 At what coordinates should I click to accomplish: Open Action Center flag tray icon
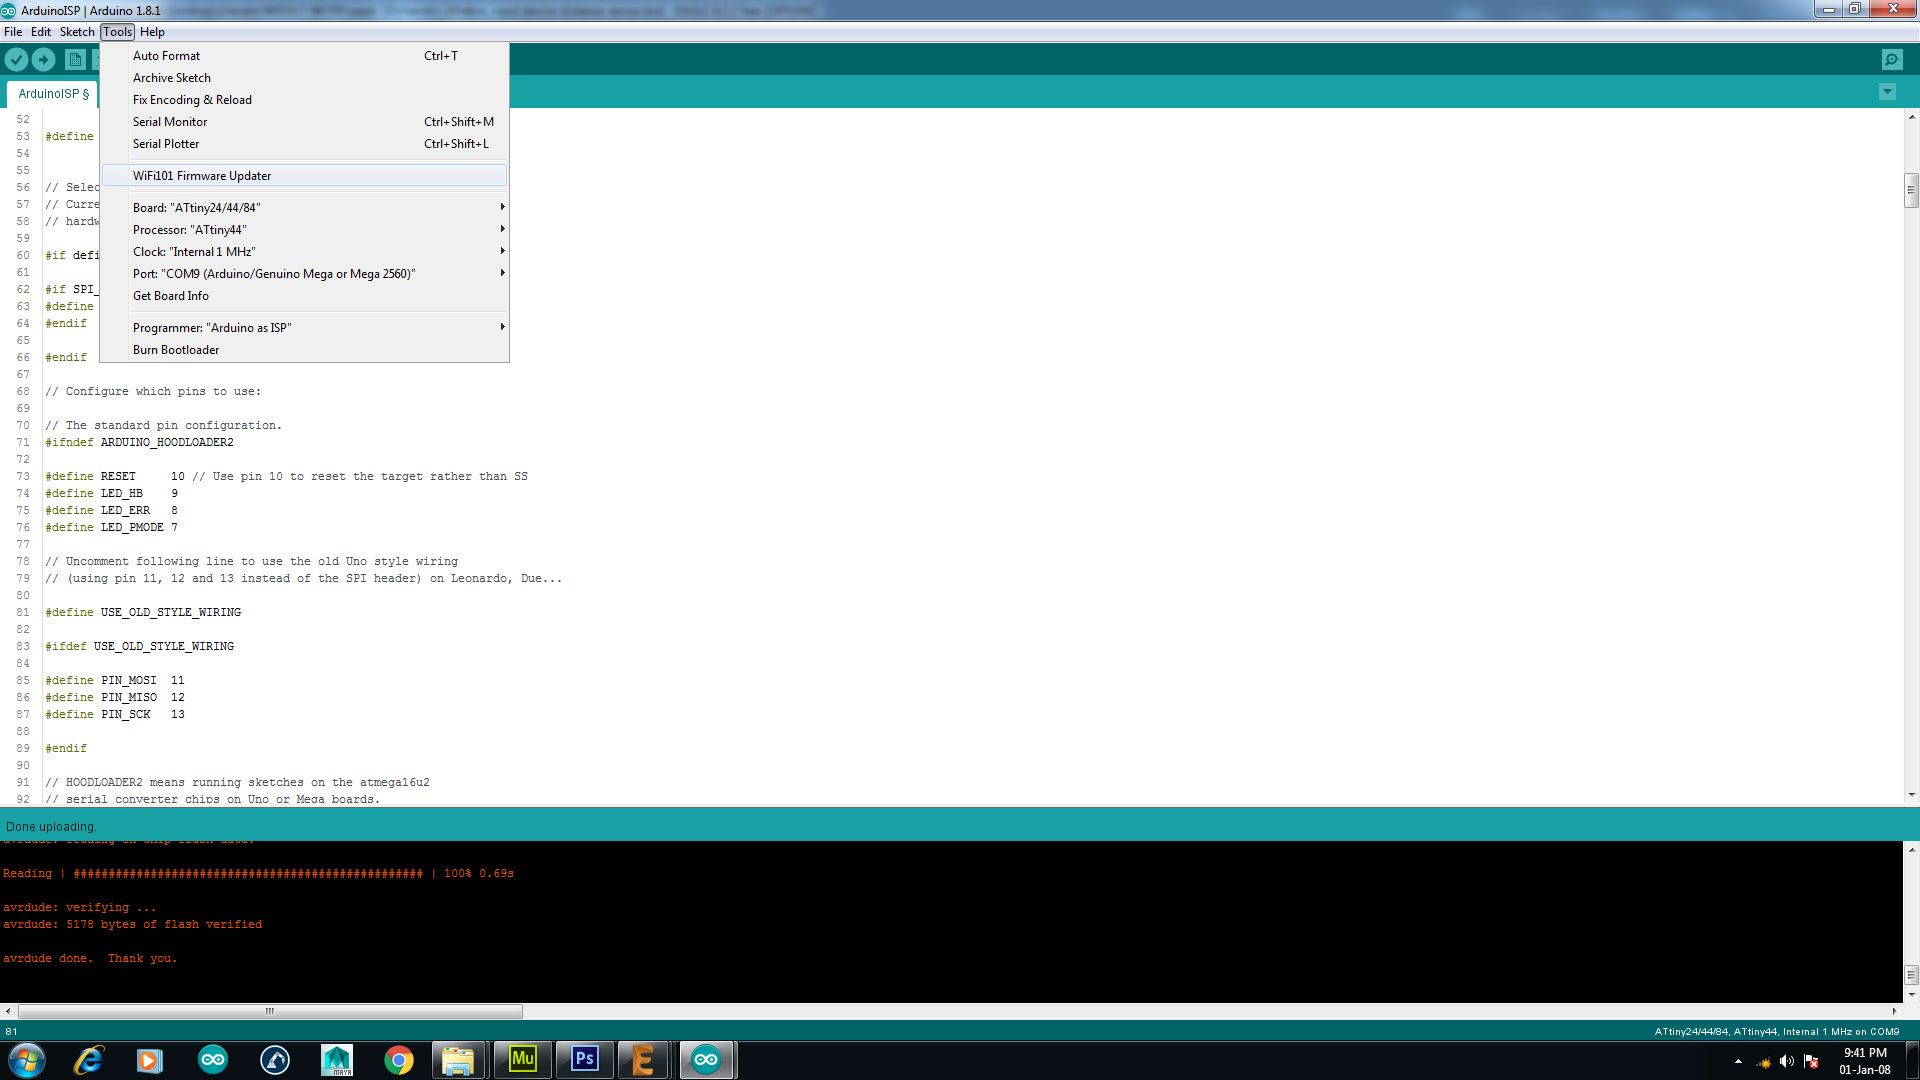(1811, 1062)
